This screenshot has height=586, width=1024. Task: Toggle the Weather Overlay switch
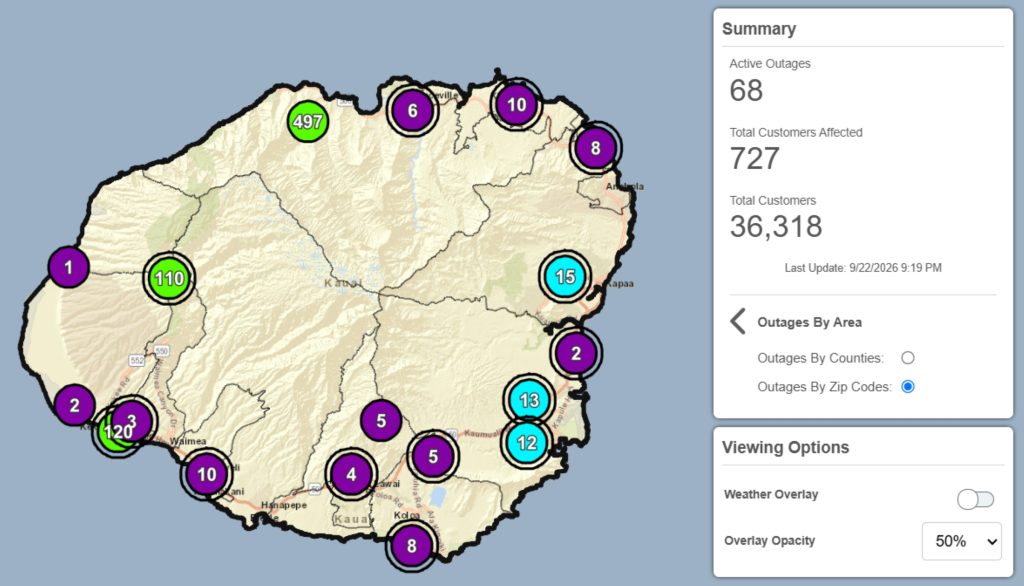tap(976, 499)
